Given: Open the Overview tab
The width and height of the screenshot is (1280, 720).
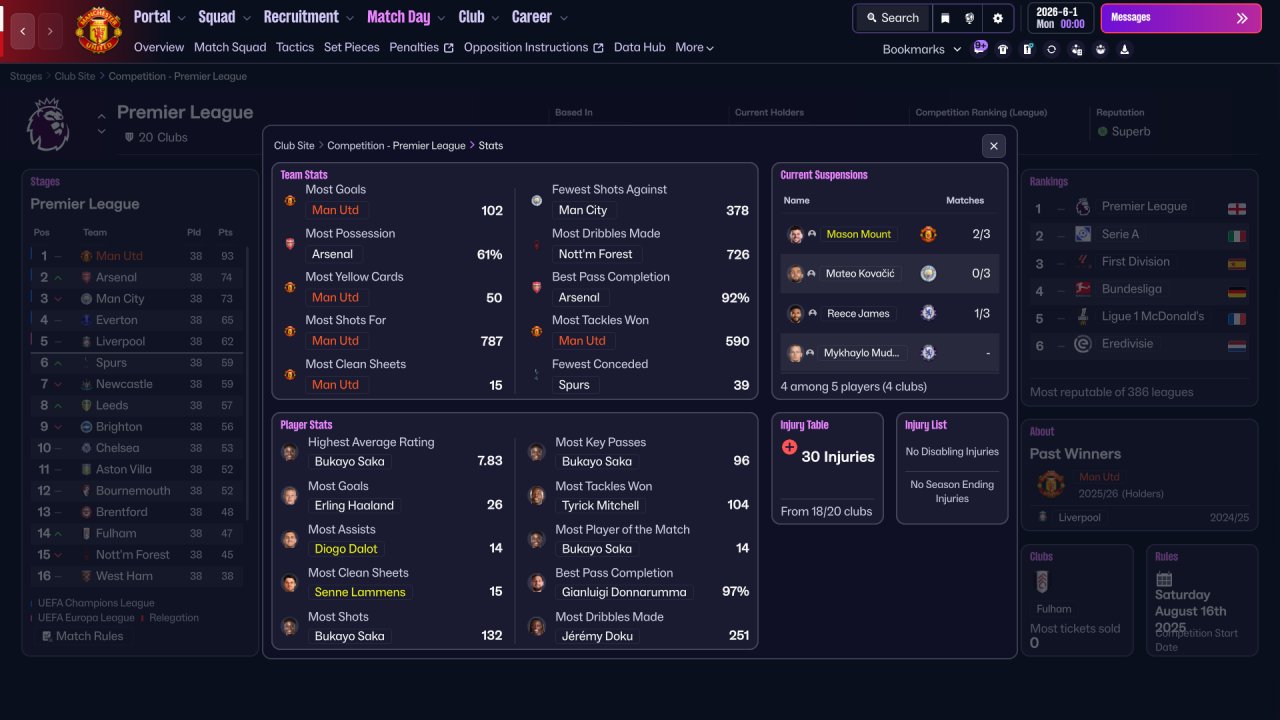Looking at the screenshot, I should click(x=159, y=47).
